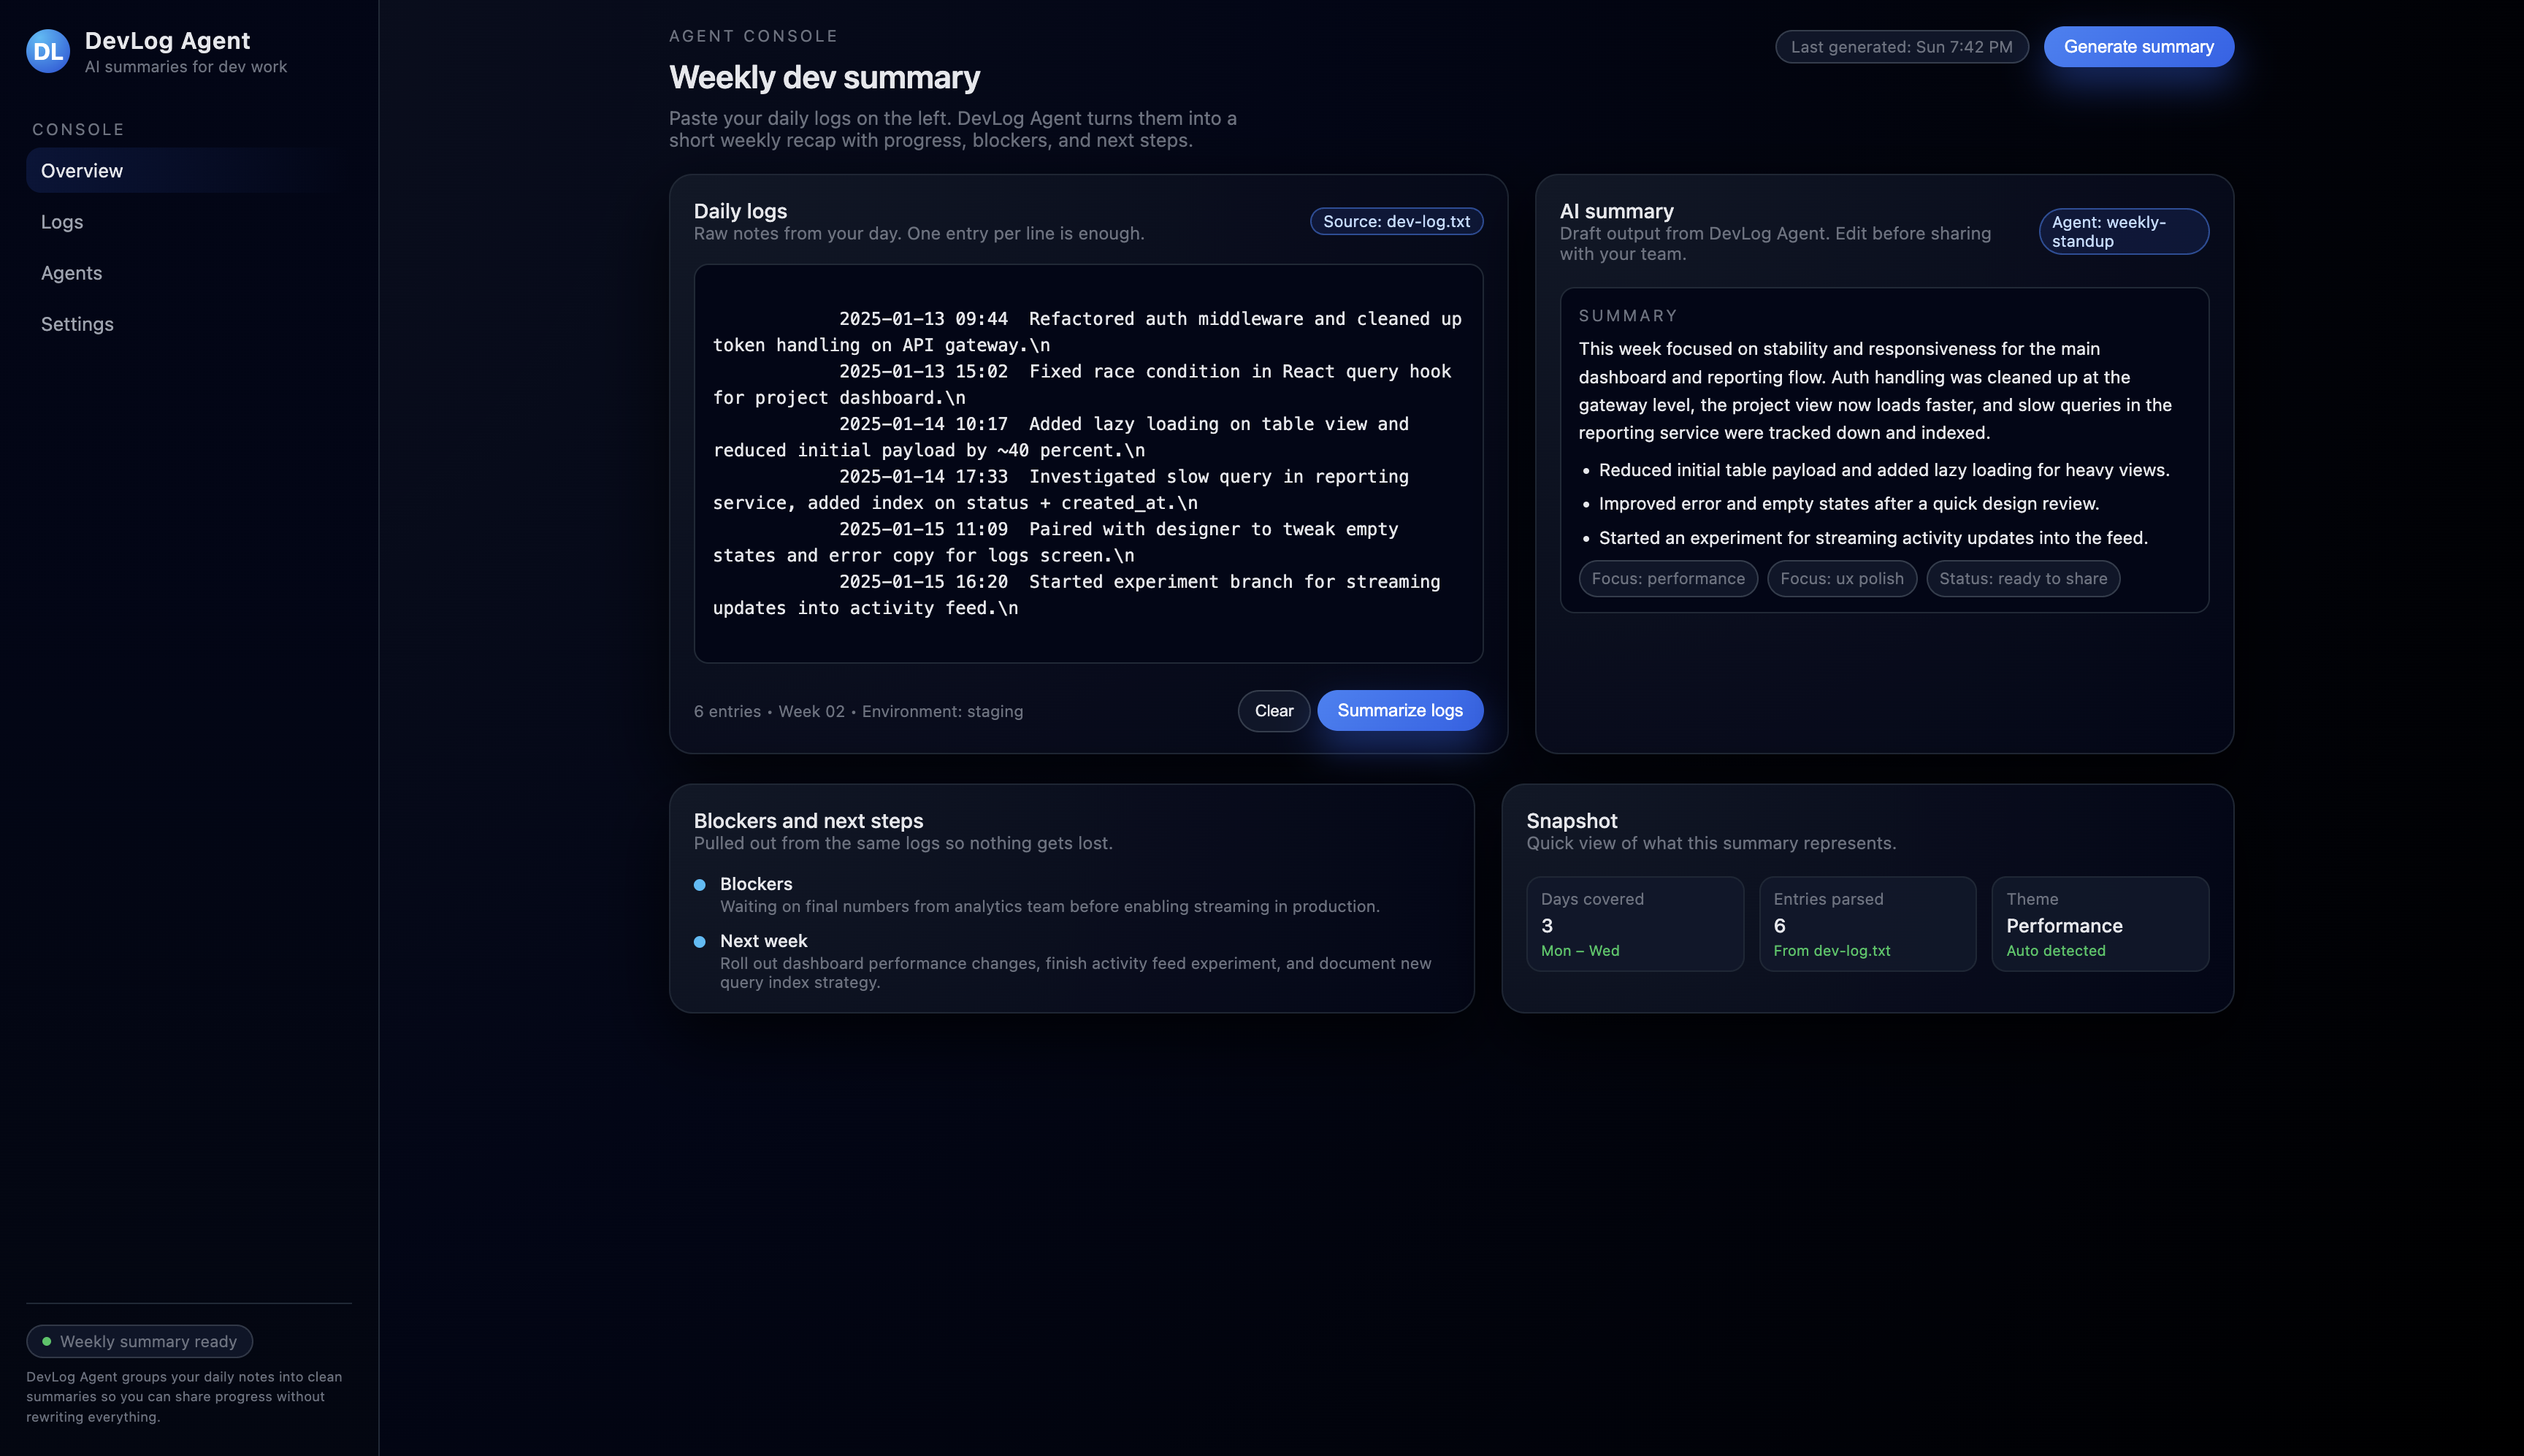Click the Weekly summary ready status pill
This screenshot has height=1456, width=2524.
click(x=139, y=1341)
